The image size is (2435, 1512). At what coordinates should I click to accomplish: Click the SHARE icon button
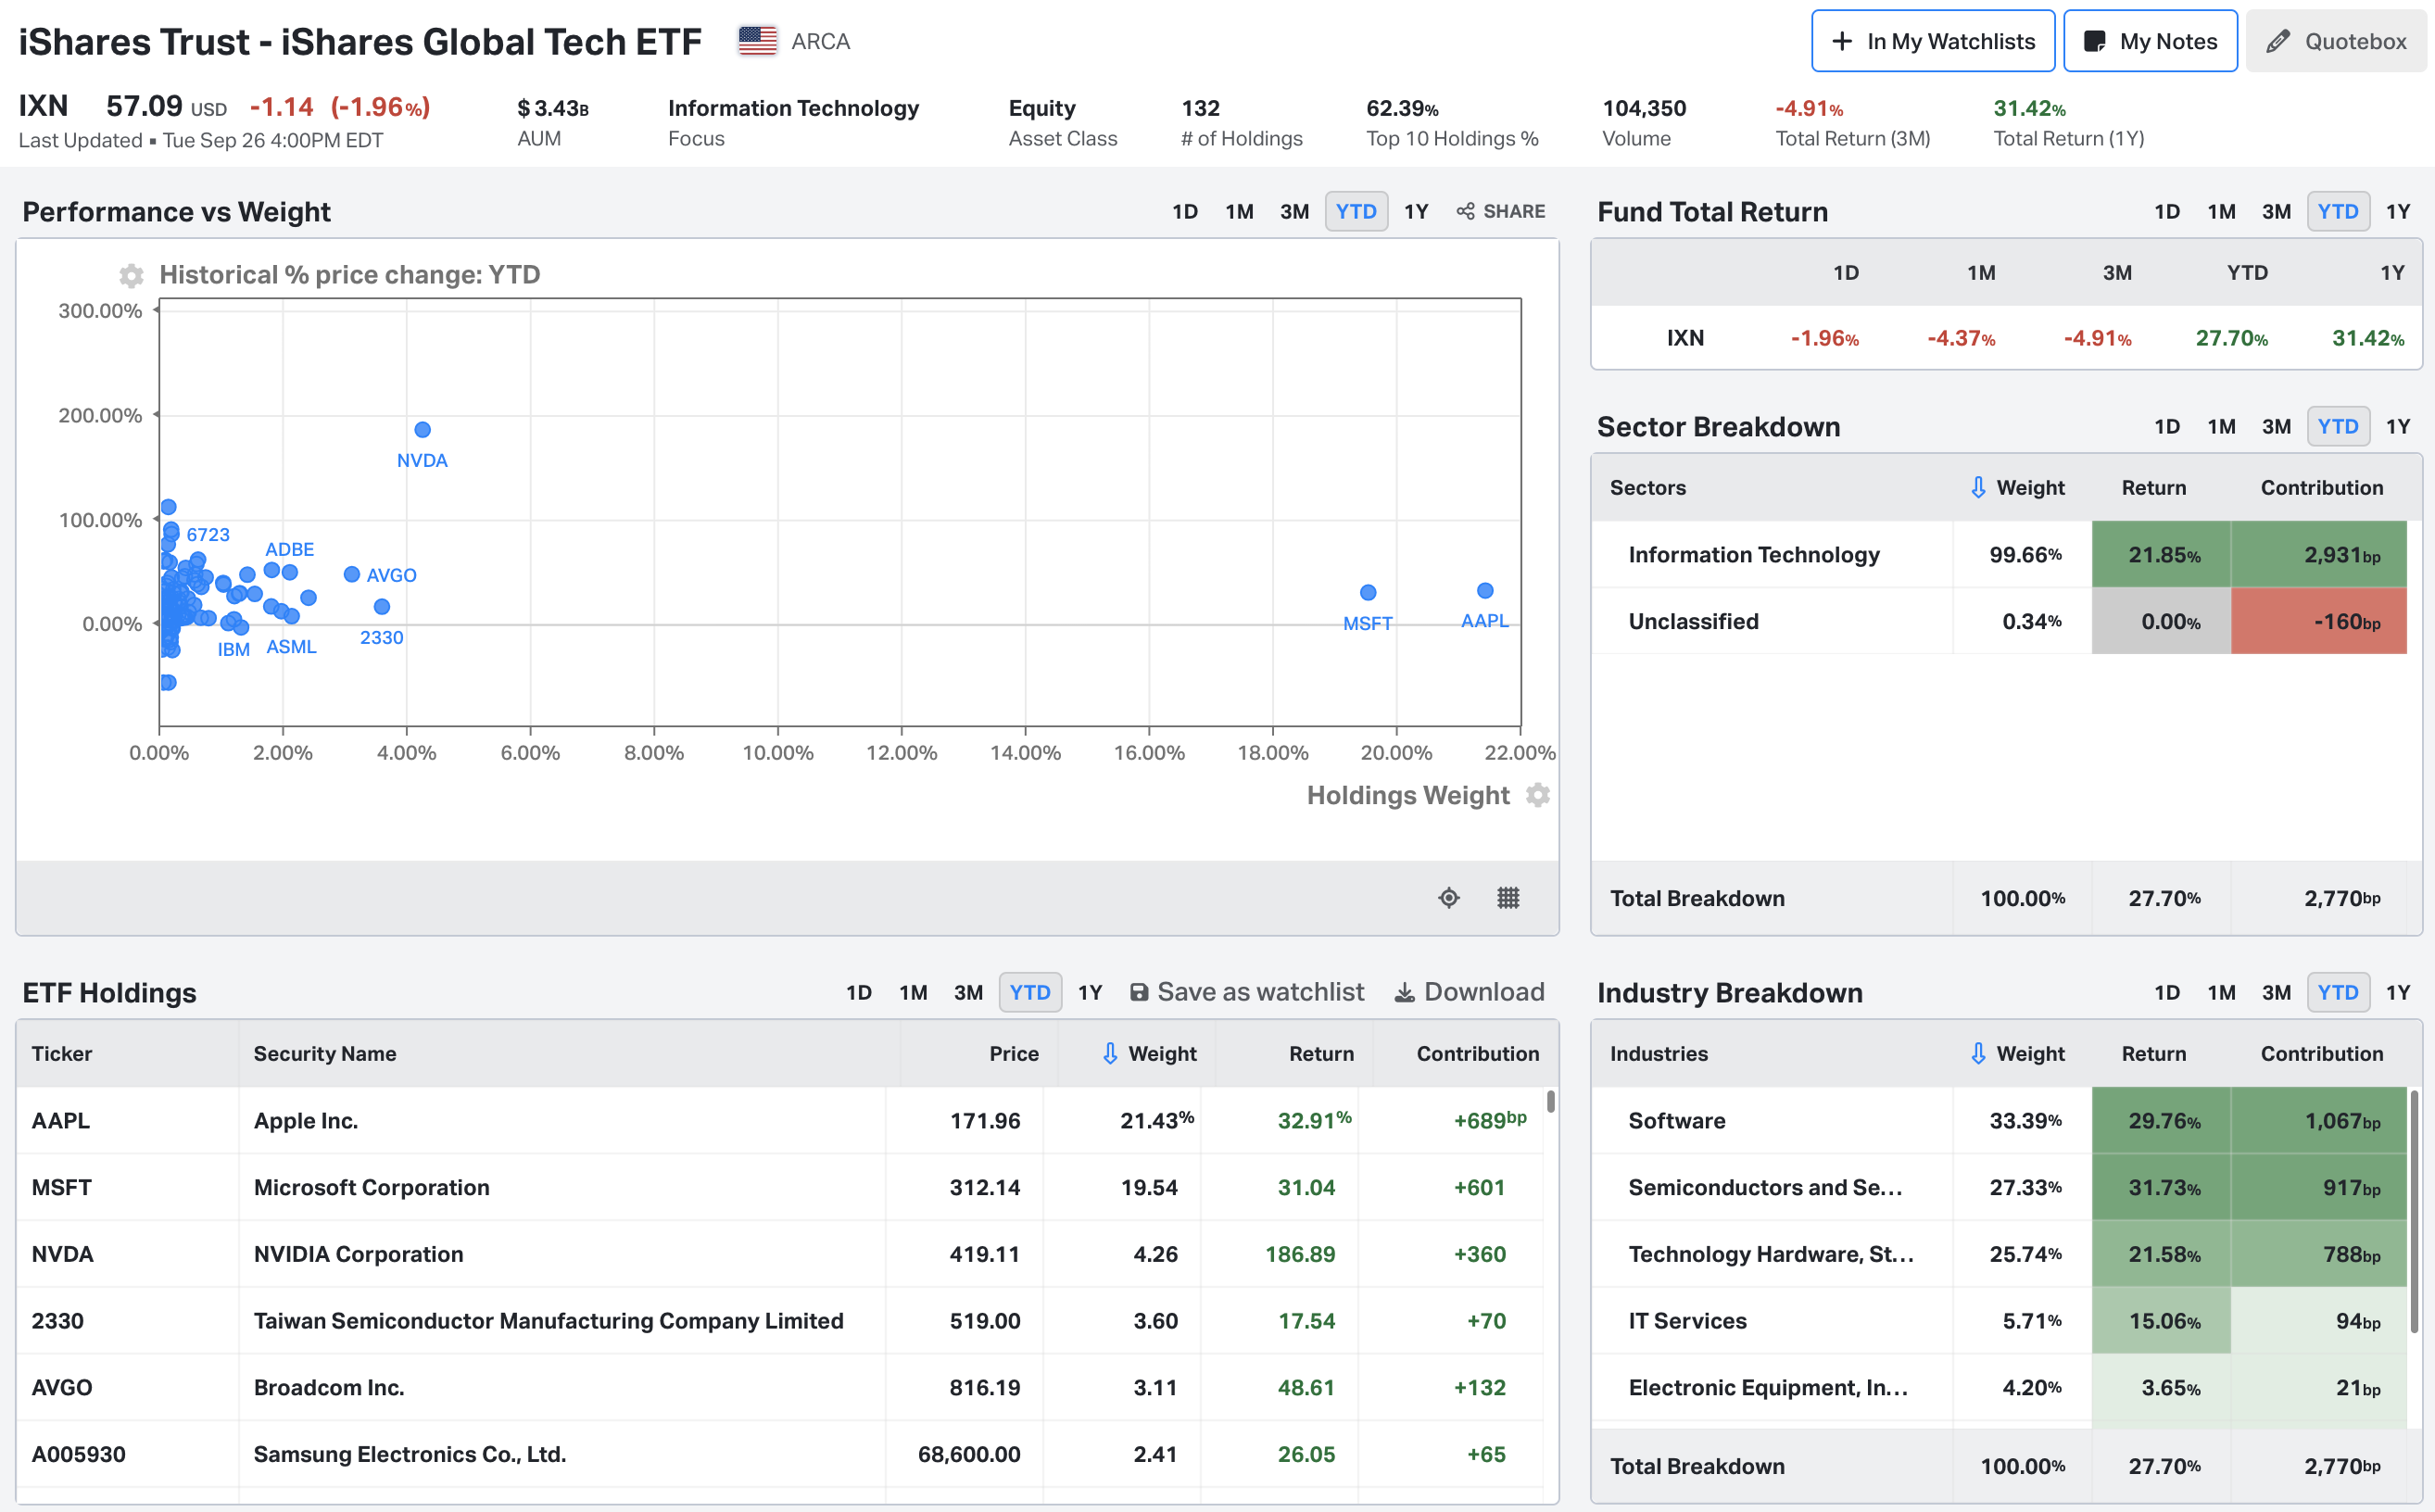(x=1501, y=211)
